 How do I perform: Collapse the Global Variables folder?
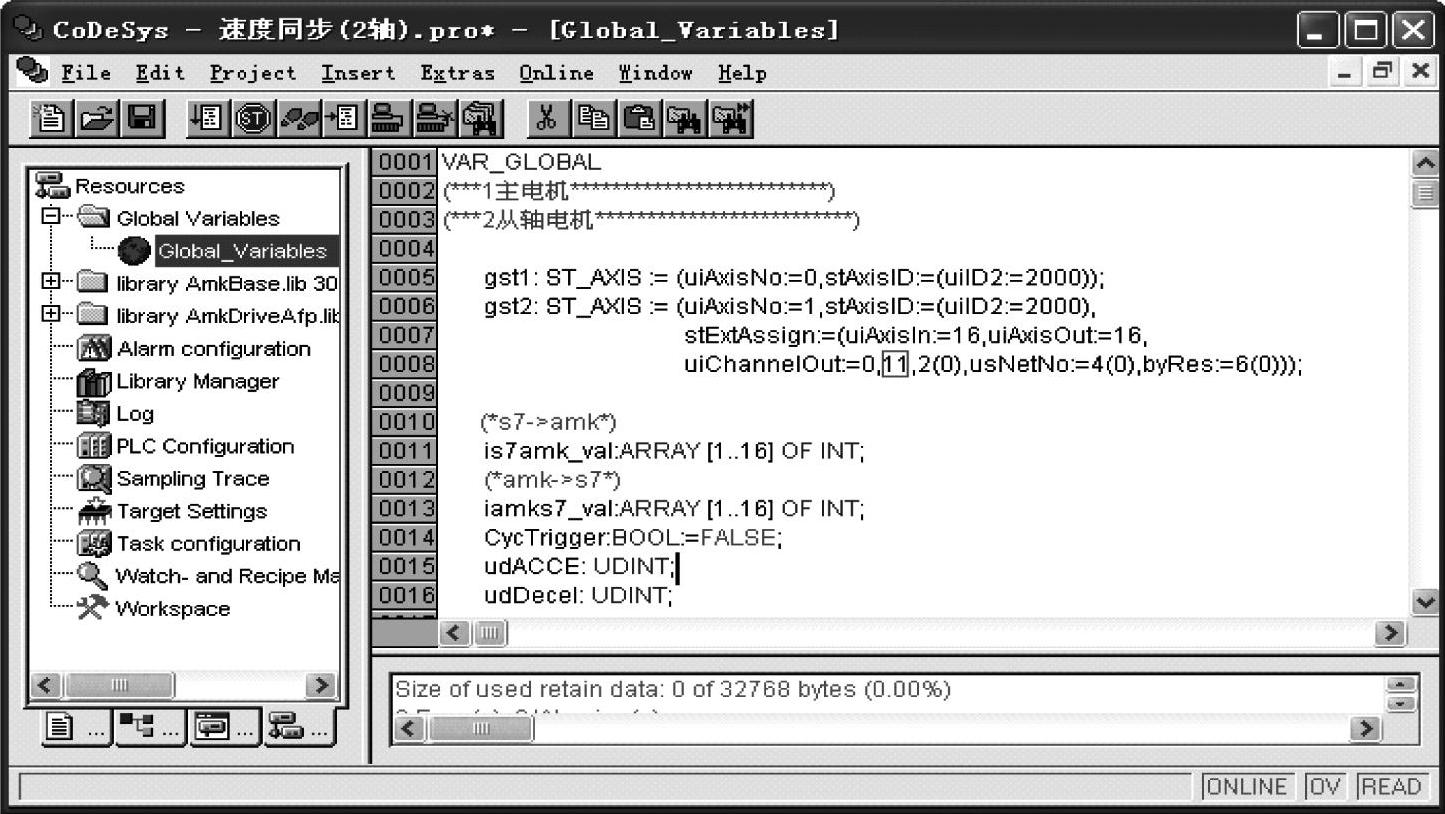click(x=51, y=217)
